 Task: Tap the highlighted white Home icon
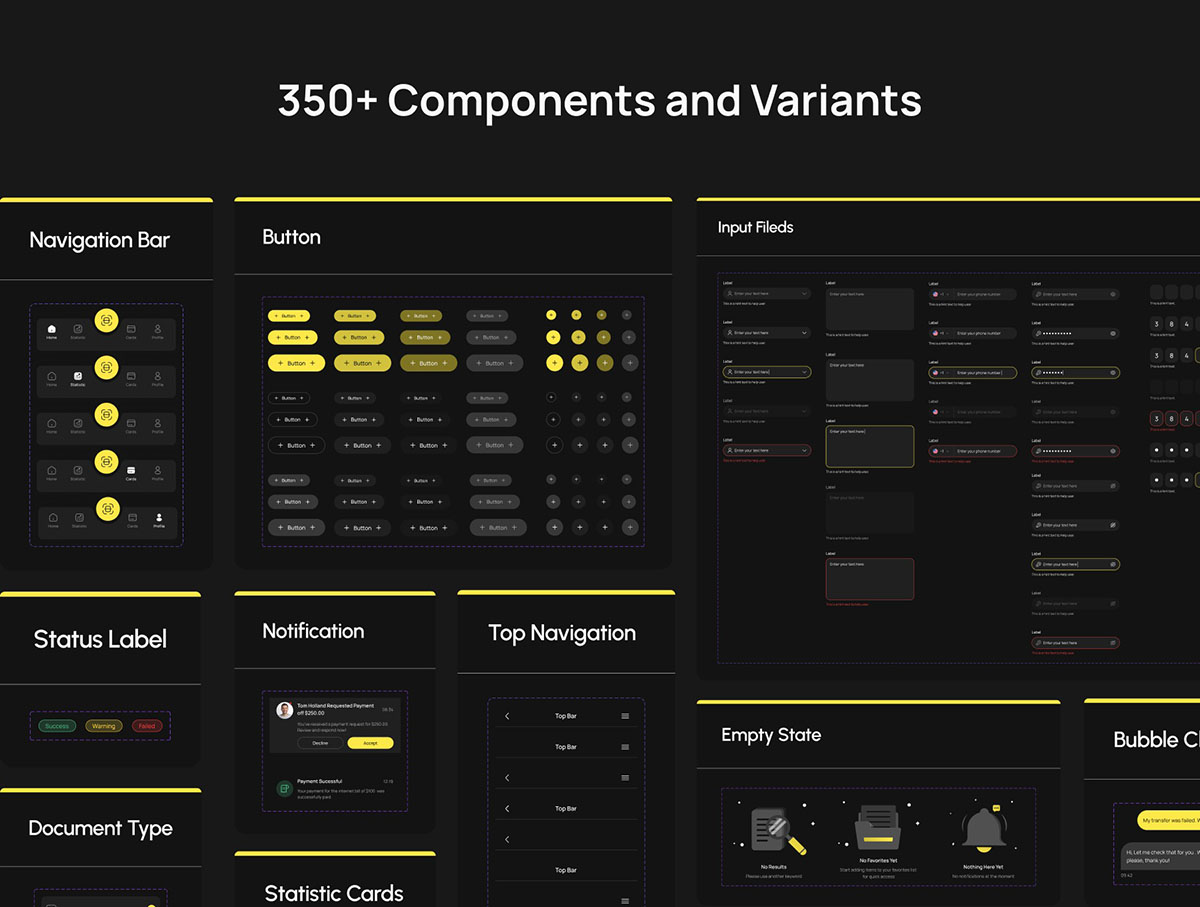click(x=52, y=328)
